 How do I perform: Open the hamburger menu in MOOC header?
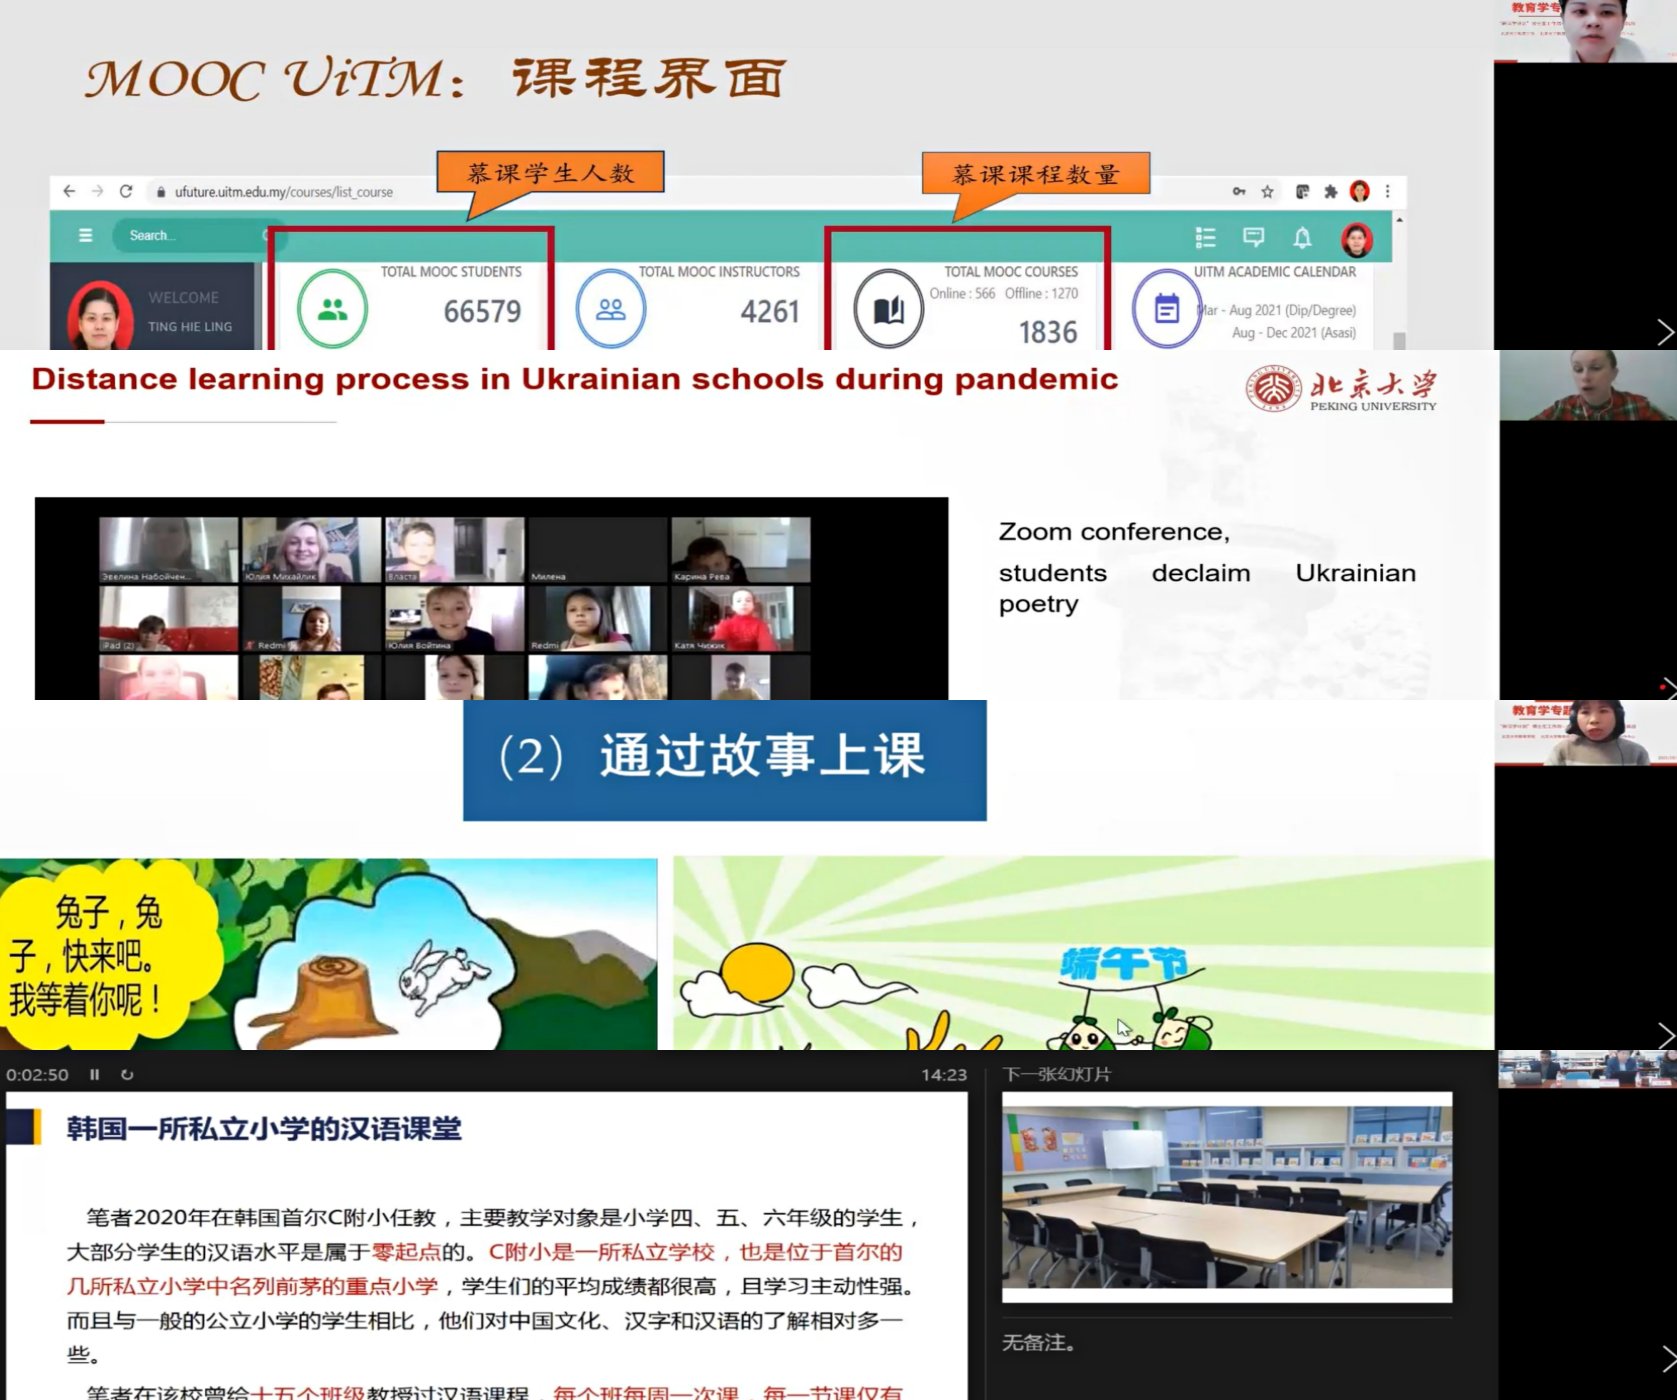(x=85, y=235)
